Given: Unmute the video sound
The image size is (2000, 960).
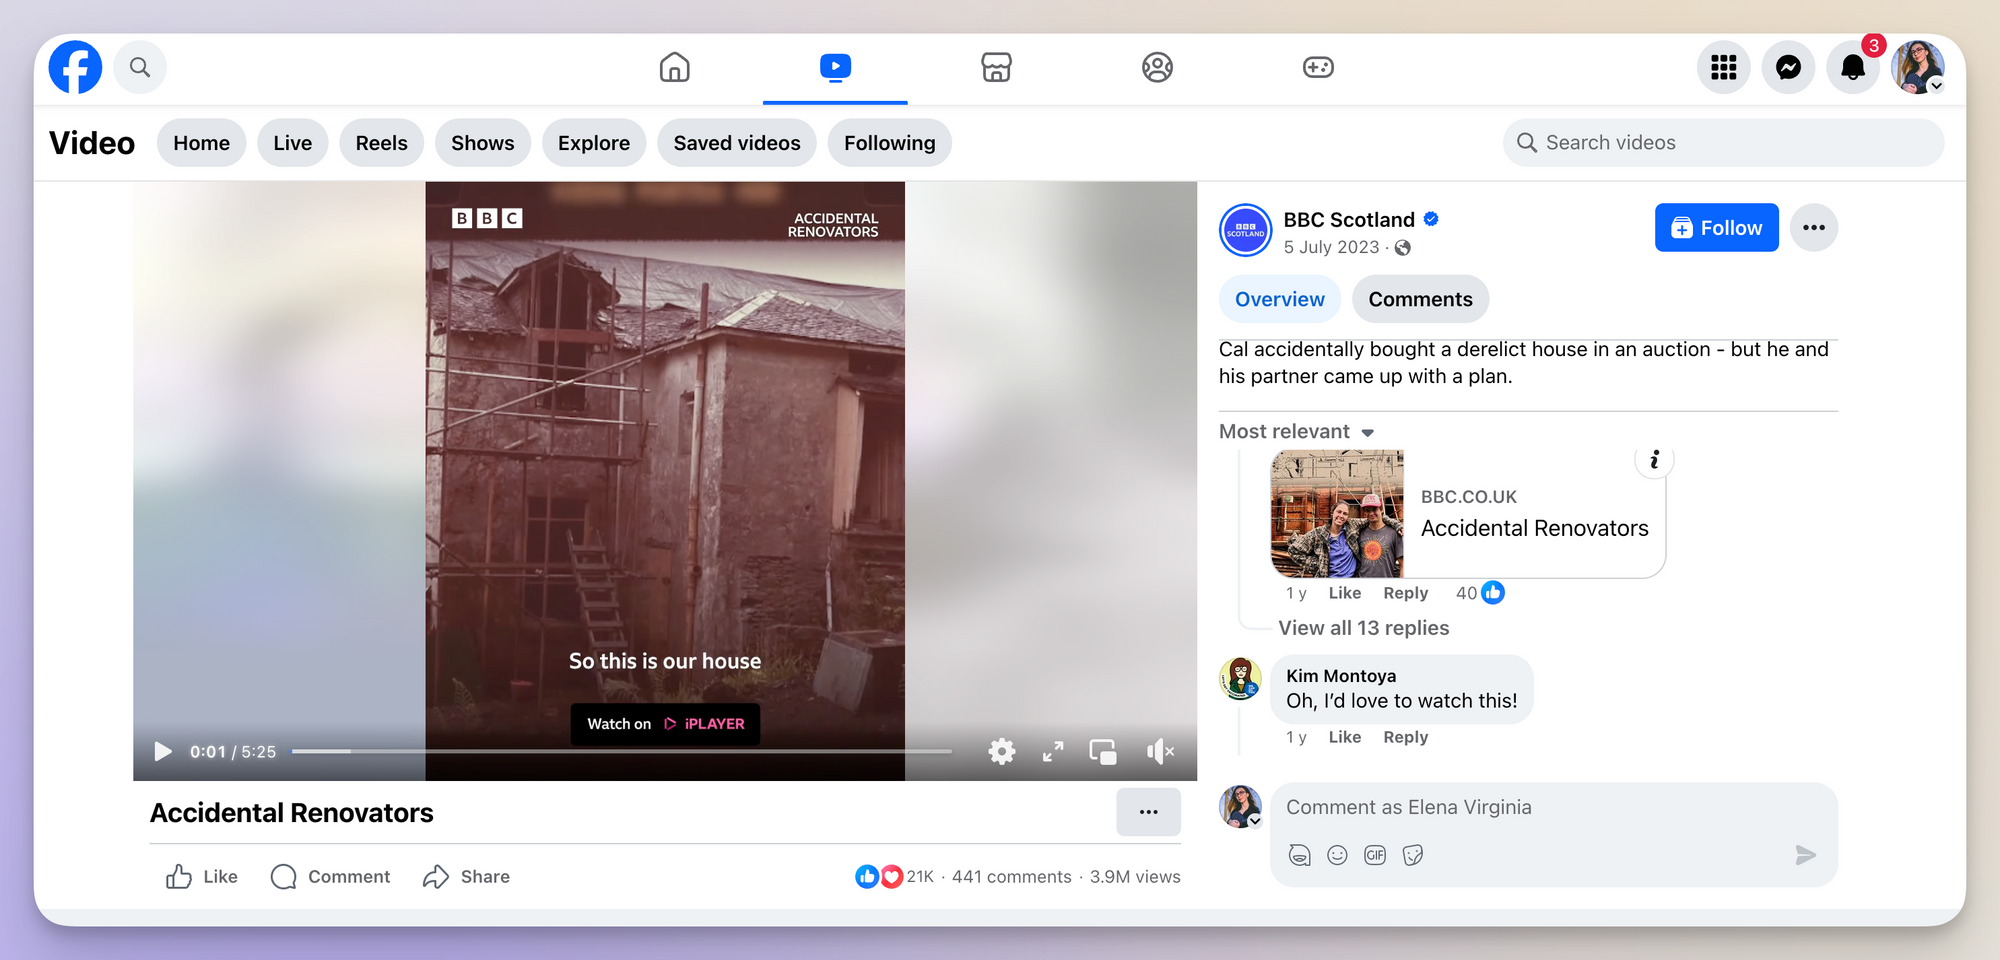Looking at the screenshot, I should 1160,751.
